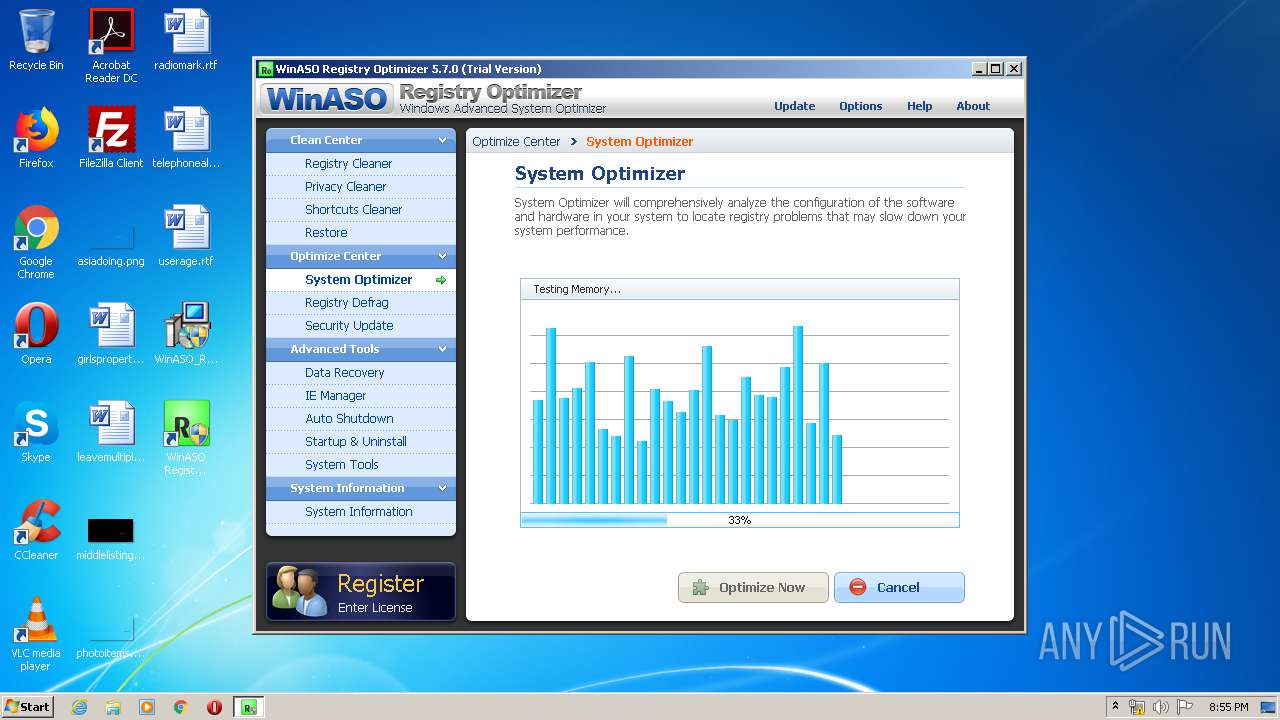Click Register Enter License banner
Screen dimensions: 1280x720
point(361,592)
